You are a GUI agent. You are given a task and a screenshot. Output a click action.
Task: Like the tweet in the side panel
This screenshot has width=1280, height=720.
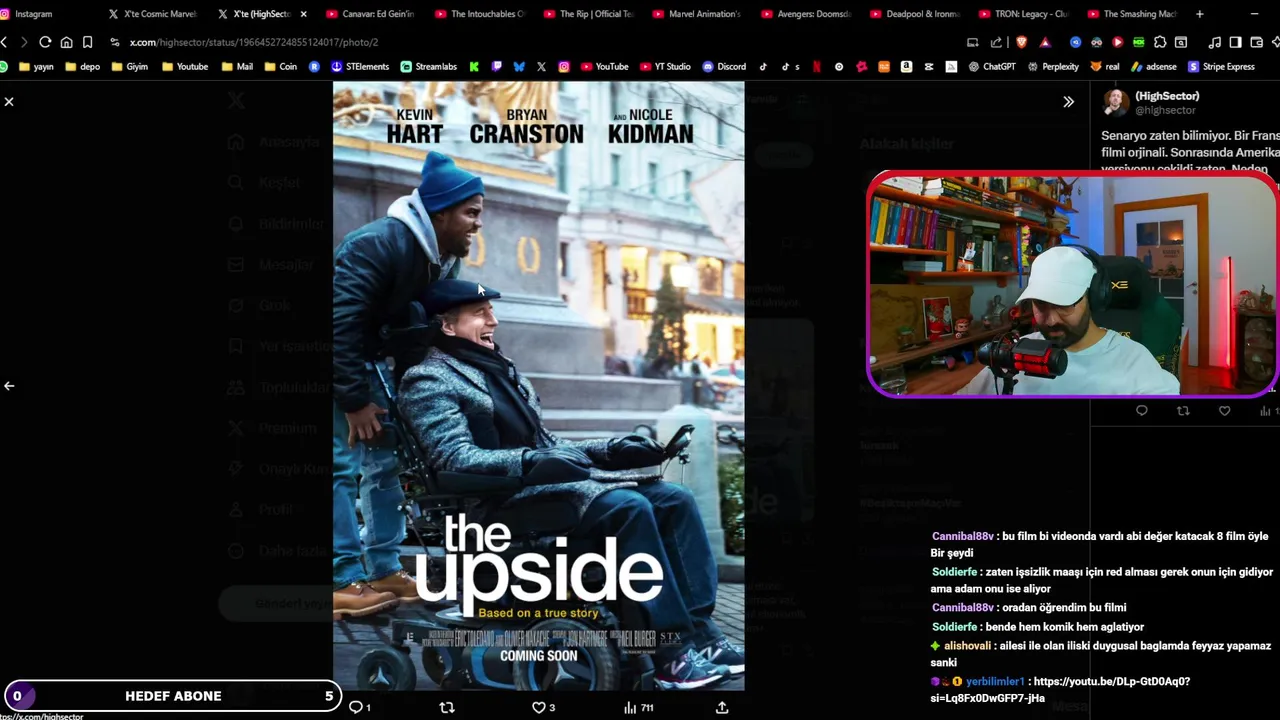pyautogui.click(x=1224, y=411)
